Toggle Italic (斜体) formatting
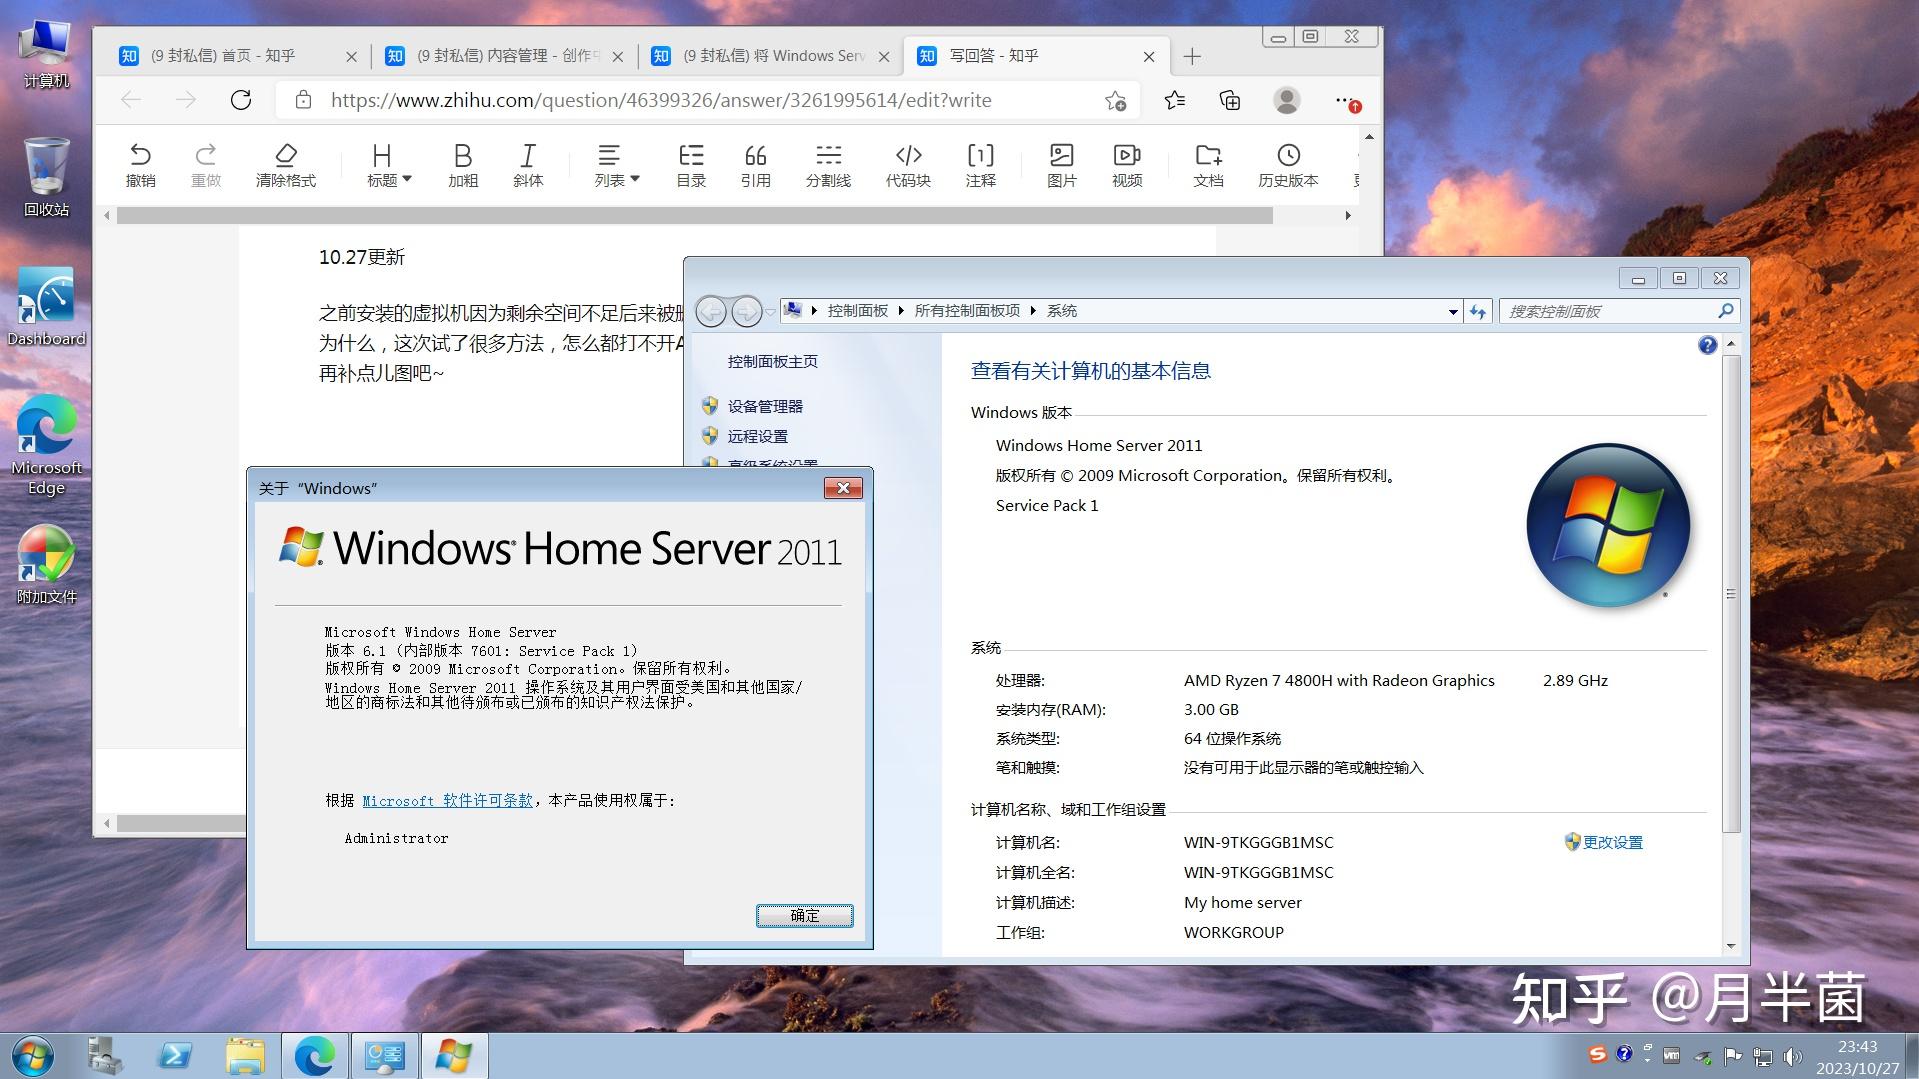 pos(528,165)
